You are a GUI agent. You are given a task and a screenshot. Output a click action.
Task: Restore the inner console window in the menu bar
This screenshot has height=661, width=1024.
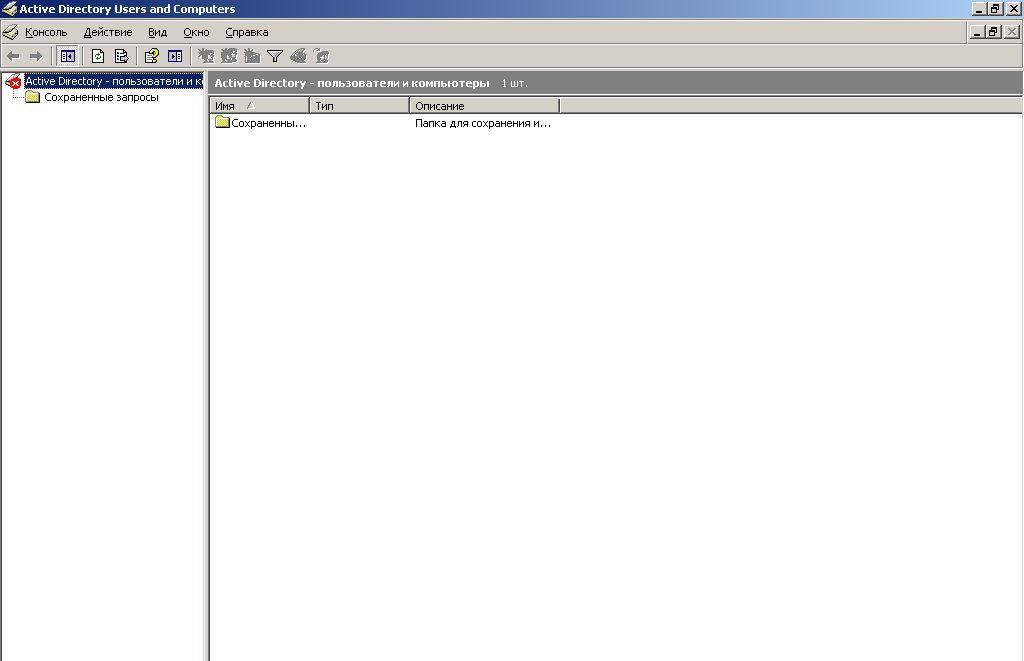point(993,32)
